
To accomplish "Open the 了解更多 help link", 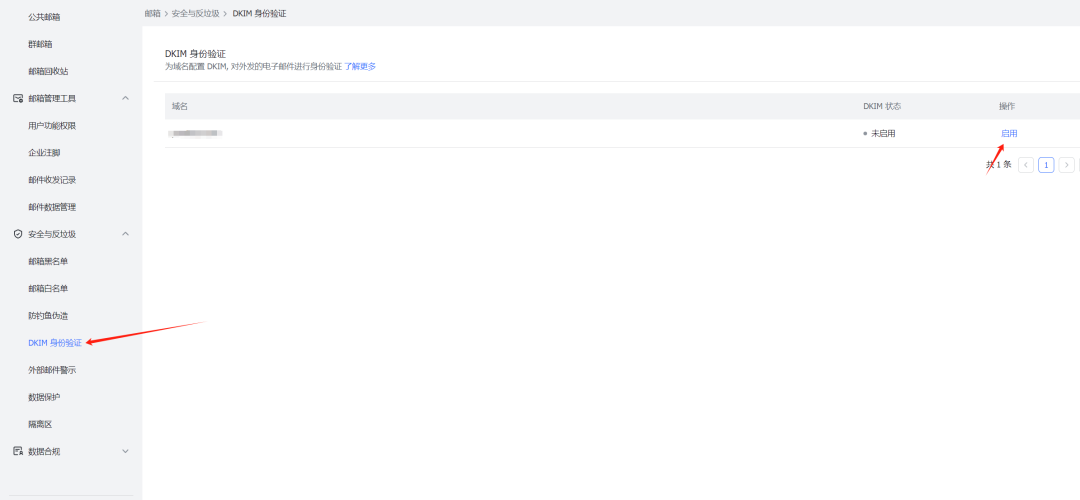I will coord(360,67).
